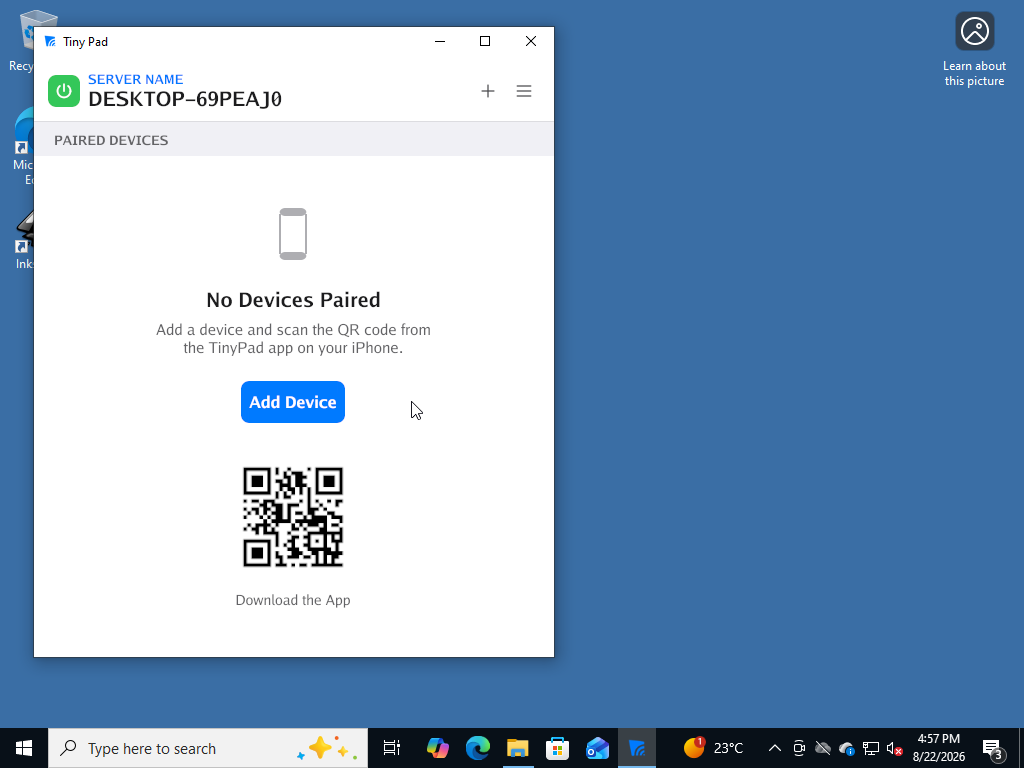
Task: Open Microsoft Store from the taskbar
Action: [x=558, y=748]
